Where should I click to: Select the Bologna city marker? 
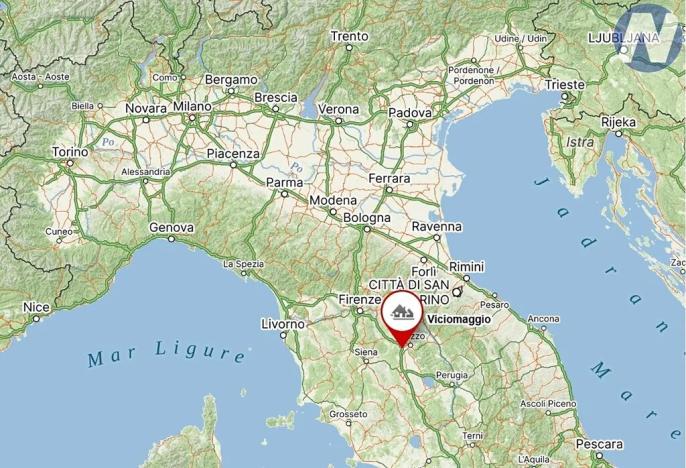(367, 229)
